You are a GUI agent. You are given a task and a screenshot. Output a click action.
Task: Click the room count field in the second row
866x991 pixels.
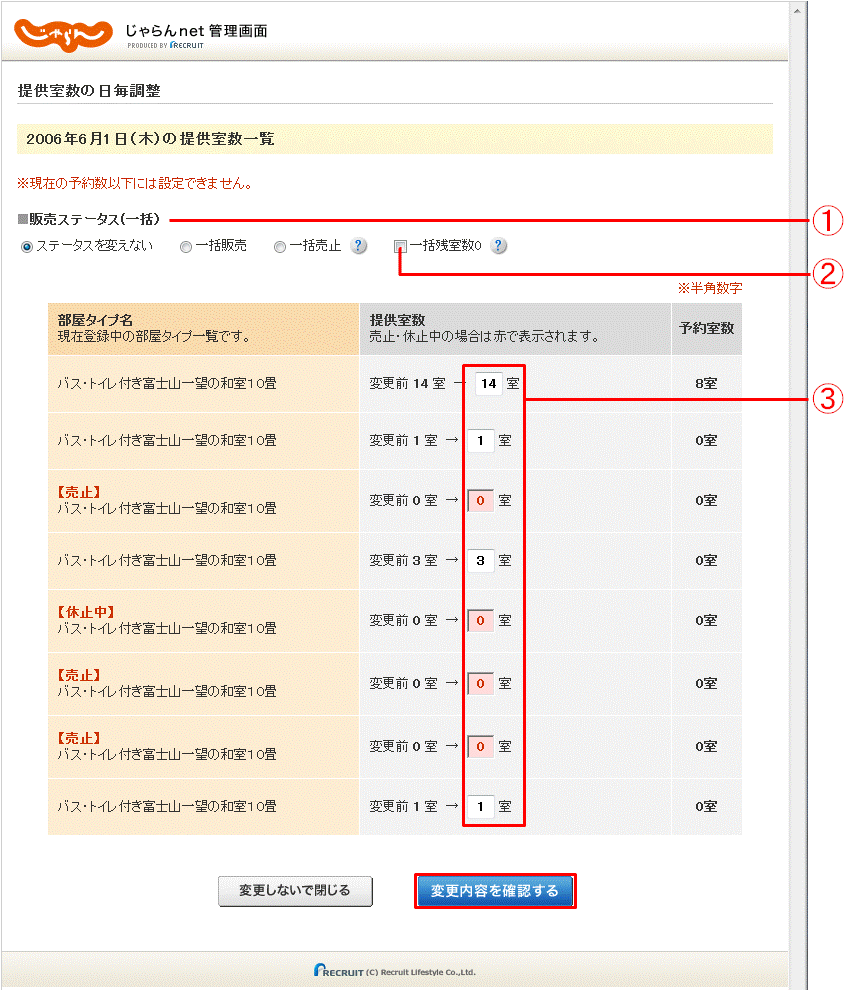[x=480, y=441]
